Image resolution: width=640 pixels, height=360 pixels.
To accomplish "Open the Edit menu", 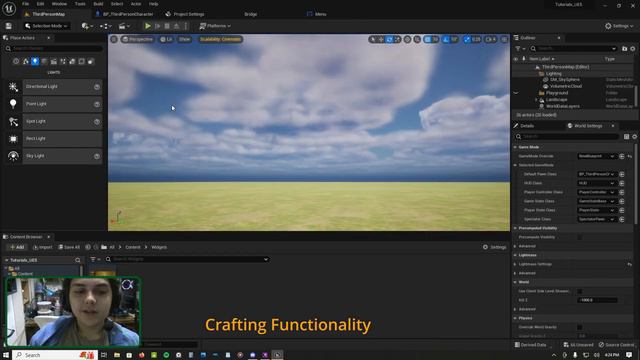I will pos(40,4).
